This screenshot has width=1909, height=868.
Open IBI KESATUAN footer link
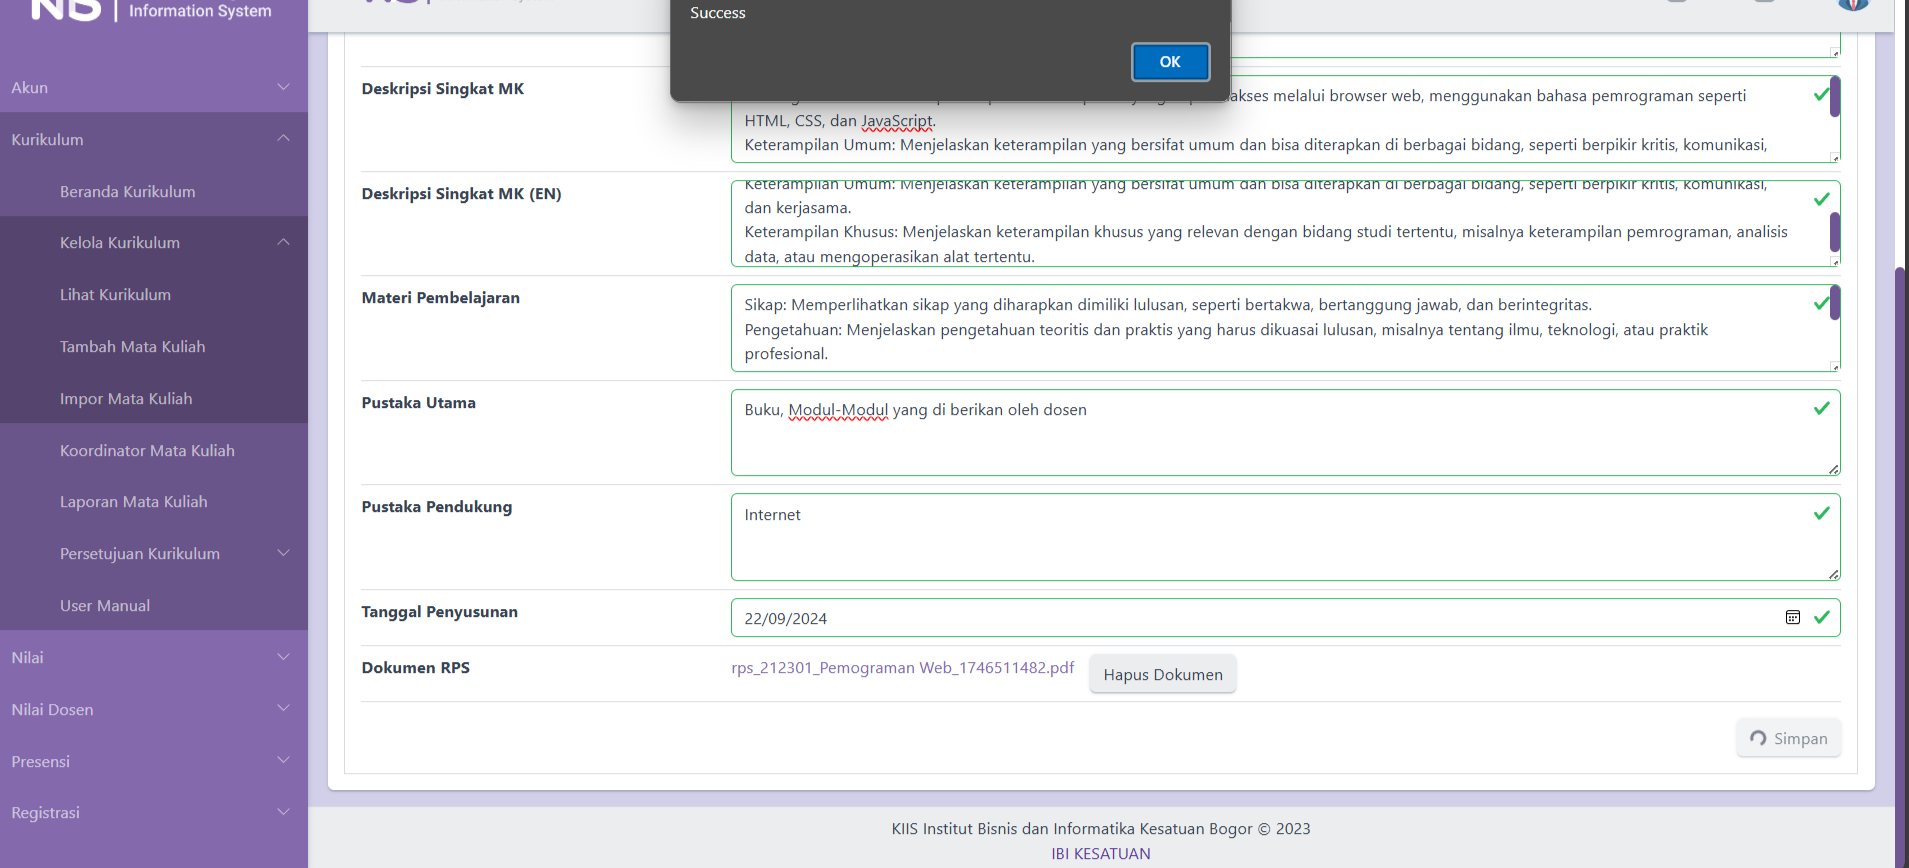[x=1100, y=854]
